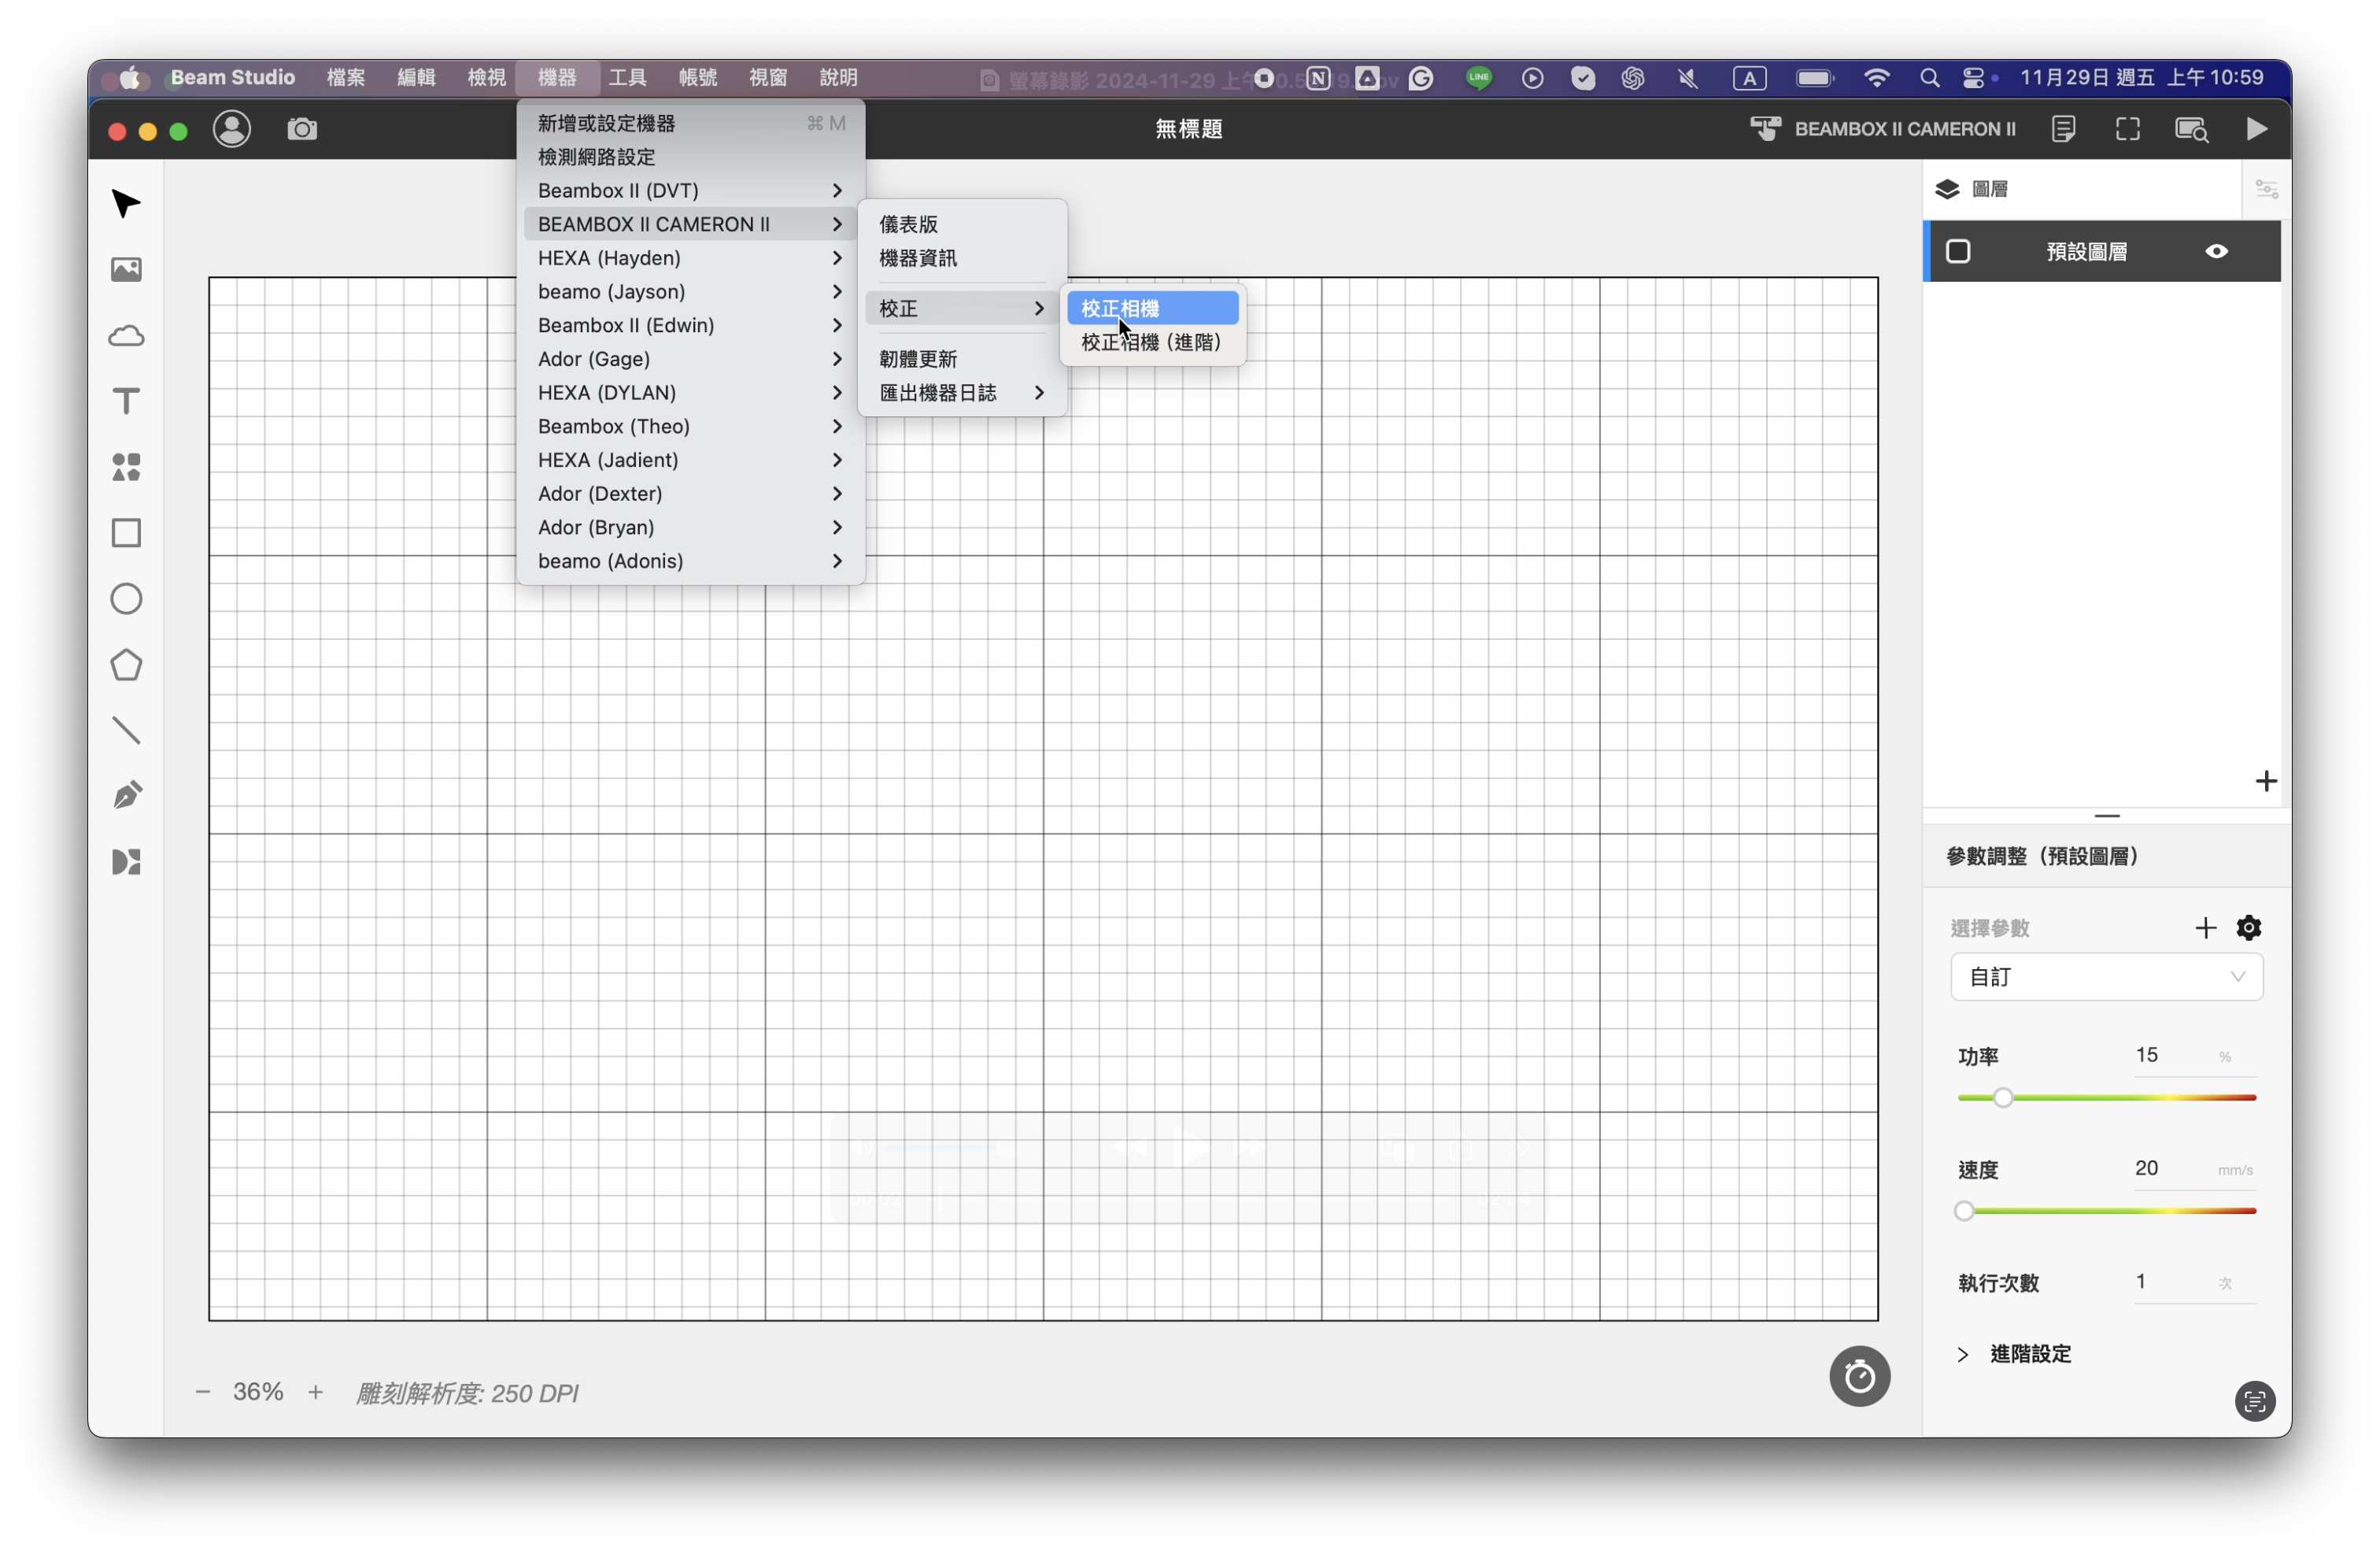Zoom out with minus button
Image resolution: width=2380 pixels, height=1554 pixels.
pos(203,1392)
